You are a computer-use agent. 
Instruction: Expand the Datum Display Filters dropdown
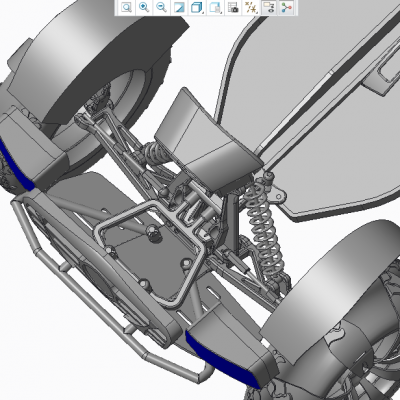(251, 7)
